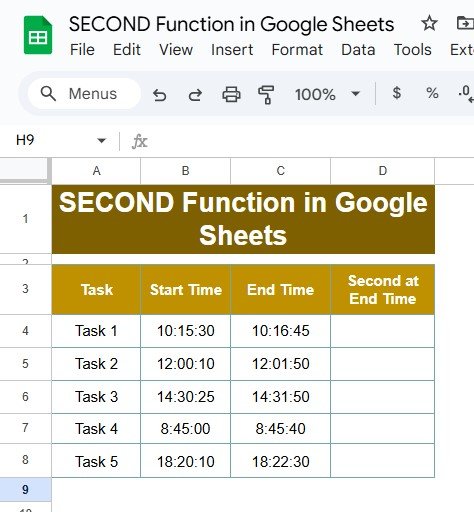Print the sheet with the printer icon

point(231,94)
